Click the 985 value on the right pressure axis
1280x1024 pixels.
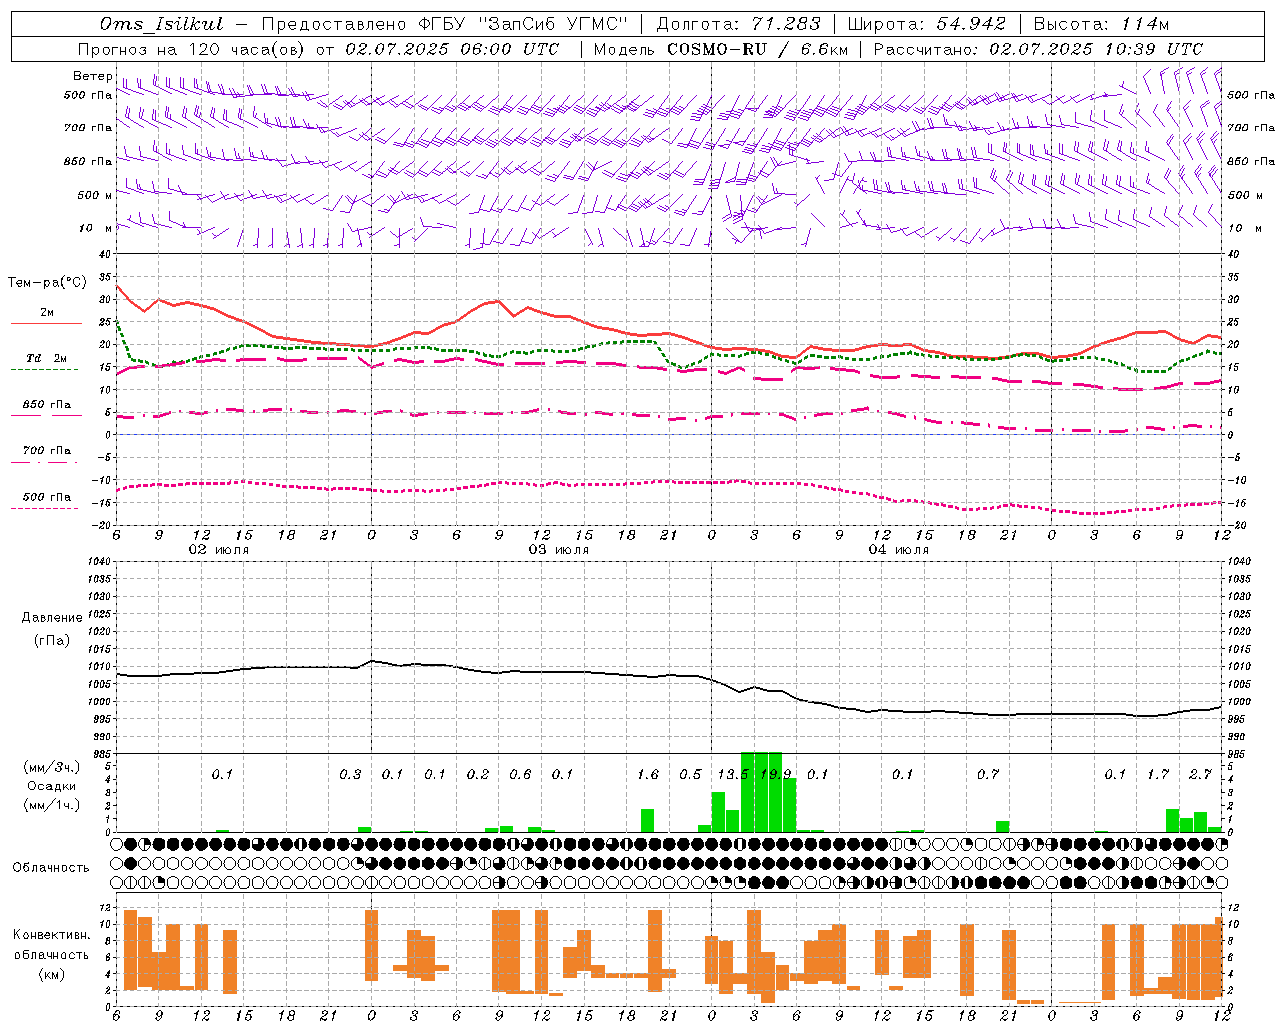(x=1238, y=754)
